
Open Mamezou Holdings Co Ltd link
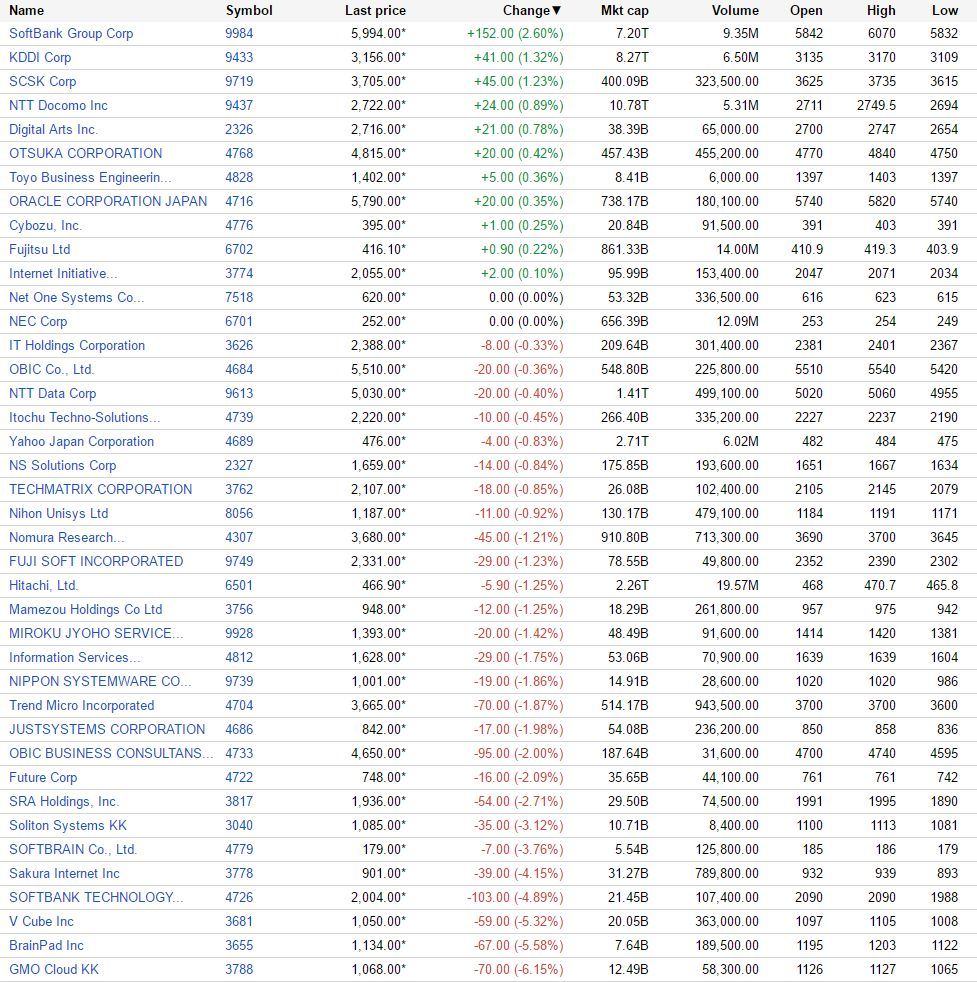(86, 610)
